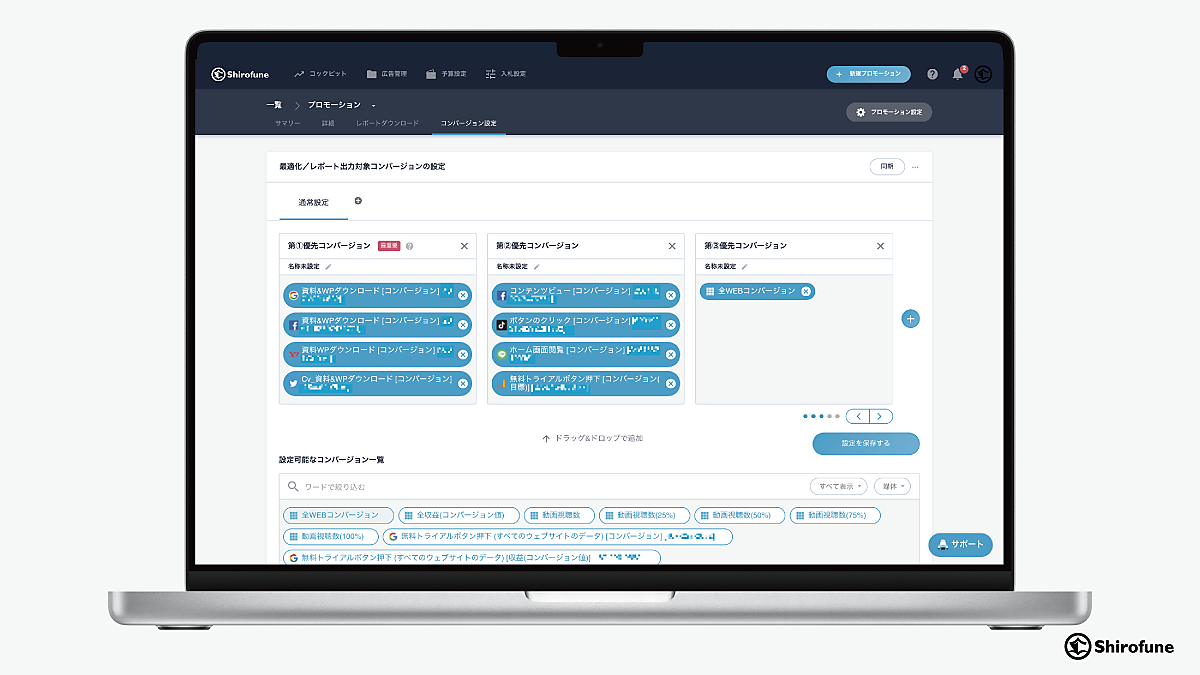Open the three-dot more options menu
The height and width of the screenshot is (675, 1200).
[915, 167]
